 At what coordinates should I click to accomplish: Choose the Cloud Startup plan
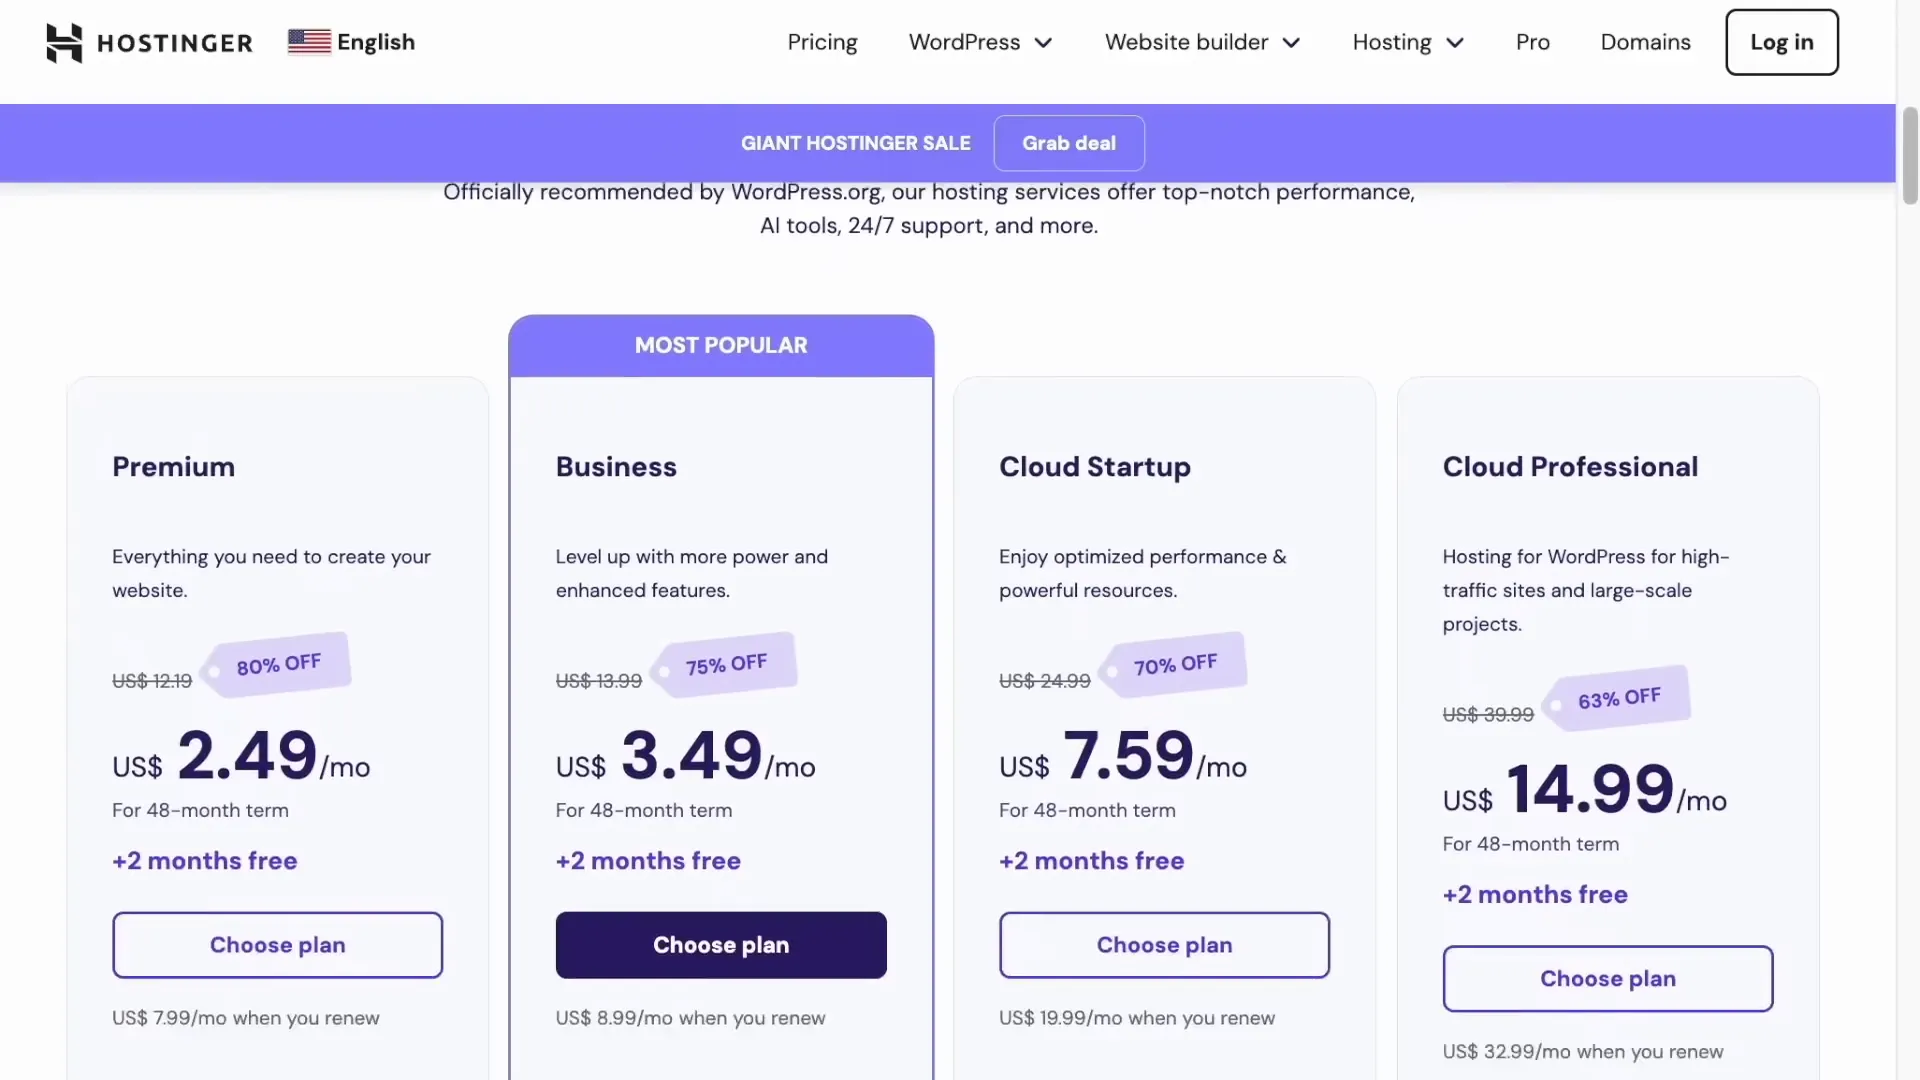pyautogui.click(x=1164, y=945)
